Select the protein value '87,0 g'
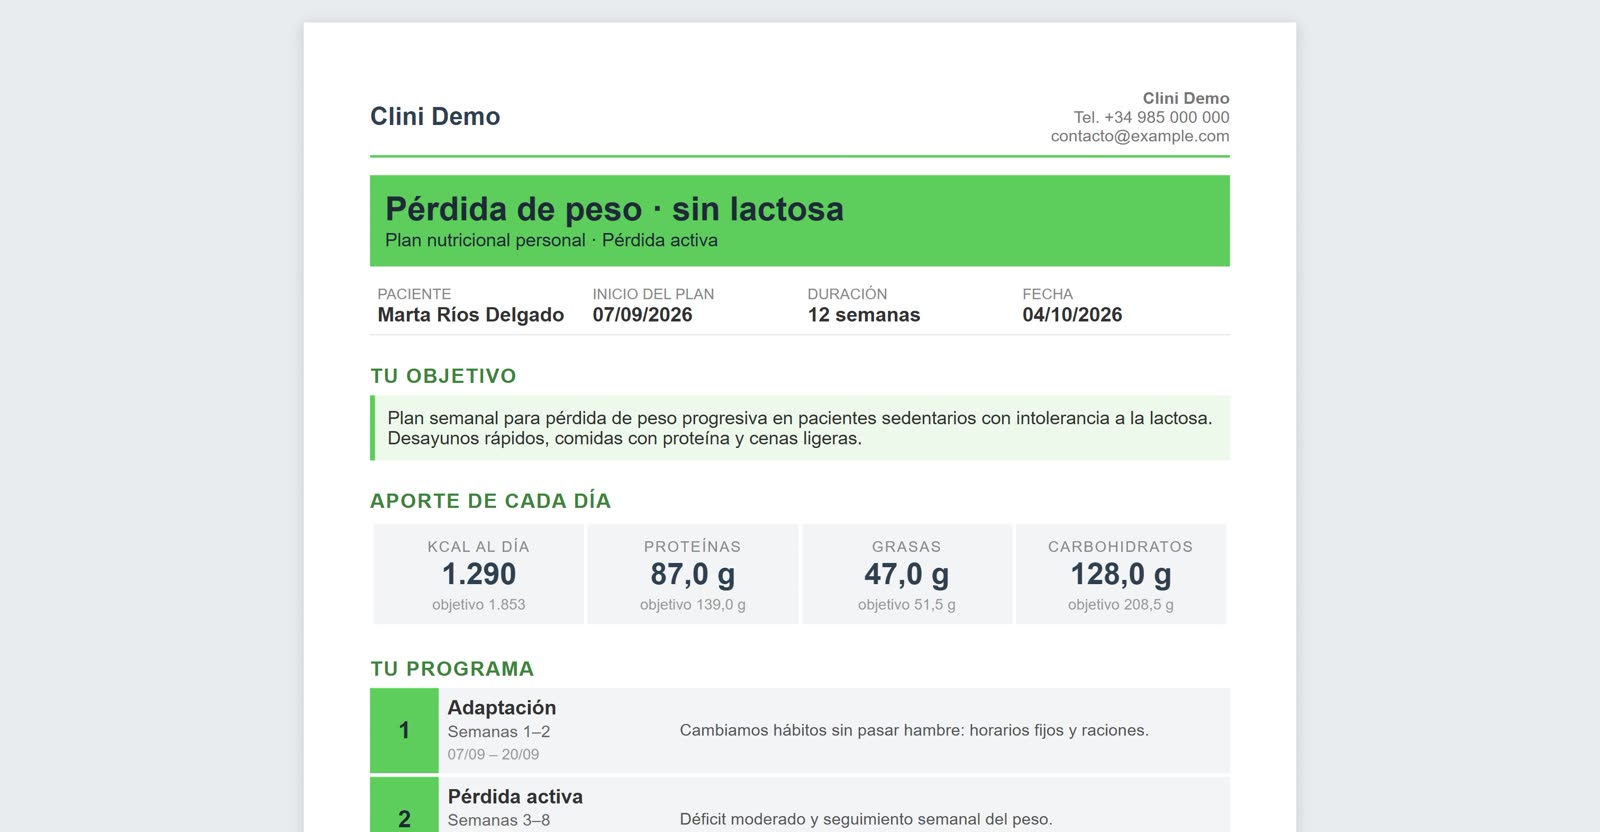The width and height of the screenshot is (1600, 832). tap(693, 574)
